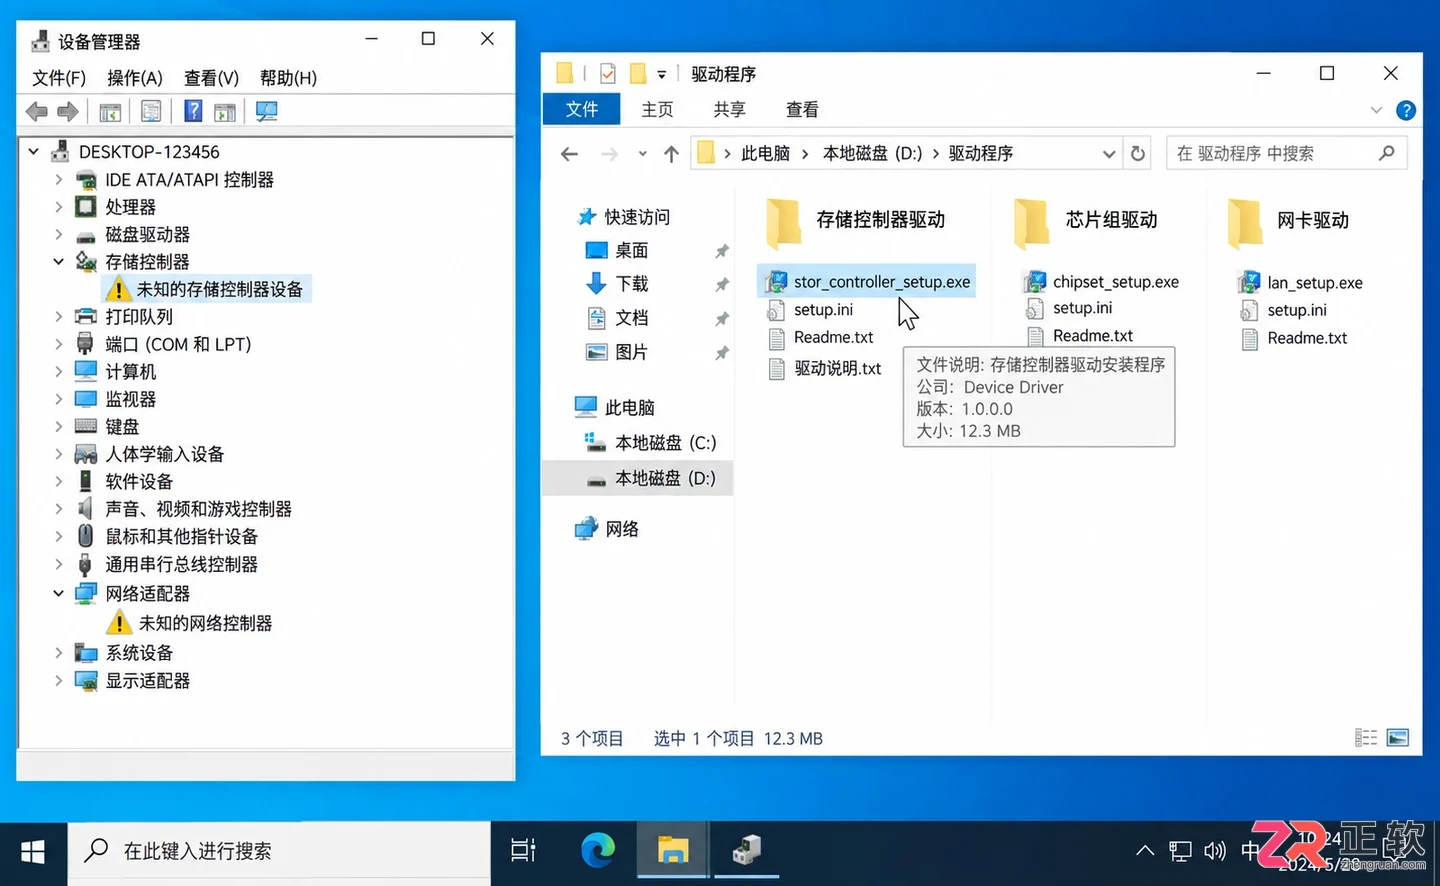Open the 操作(A) menu in Device Manager
Screen dimensions: 1440x886
coord(135,78)
